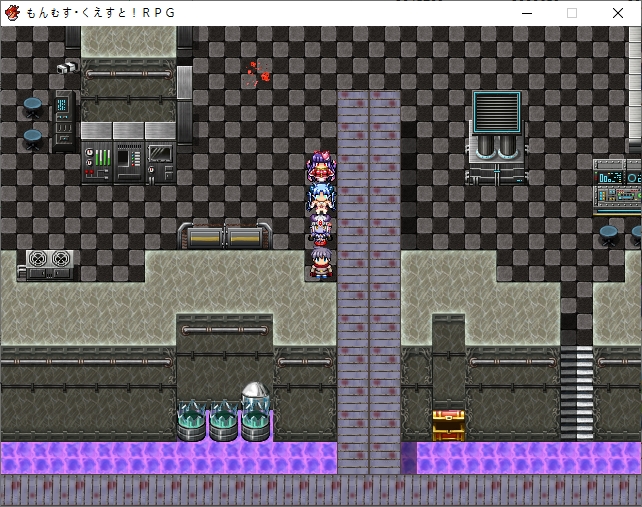Click the computer terminal at right edge
642x507 pixels.
pos(617,187)
